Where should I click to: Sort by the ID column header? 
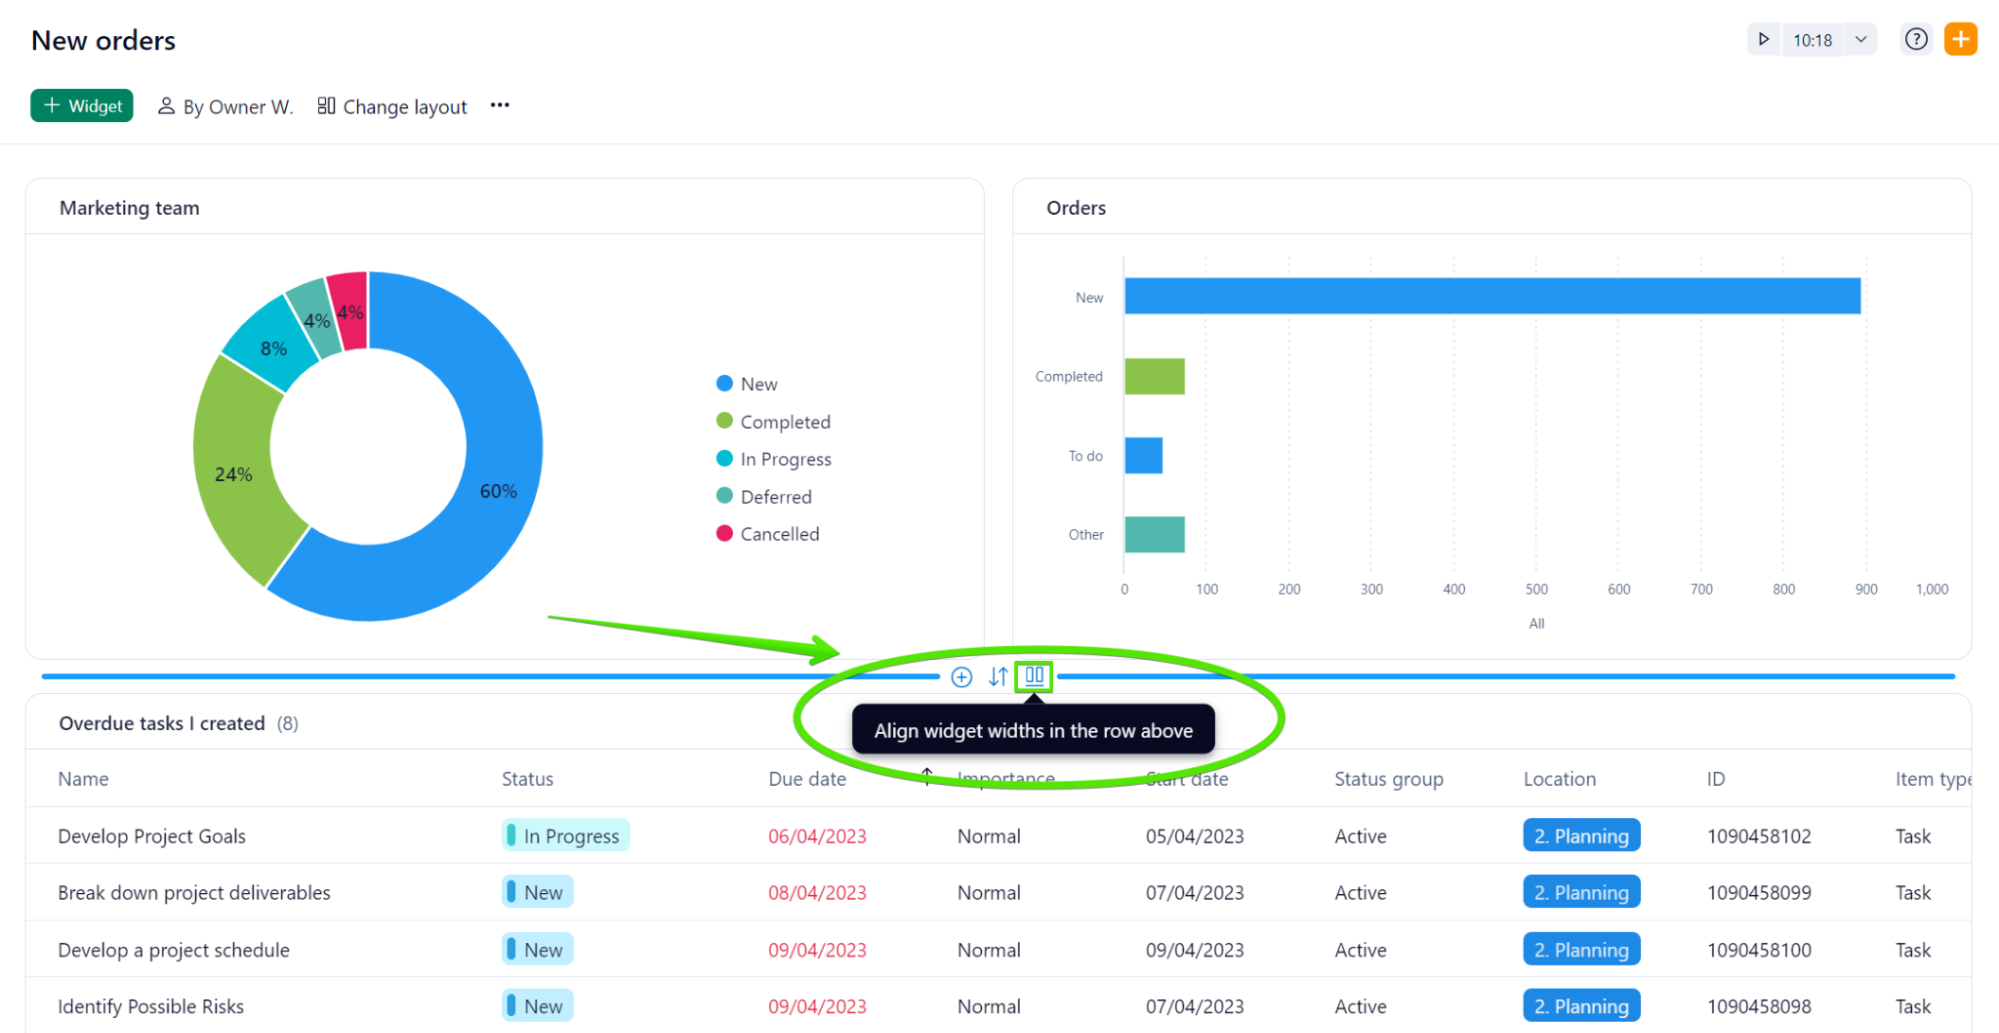pyautogui.click(x=1715, y=779)
